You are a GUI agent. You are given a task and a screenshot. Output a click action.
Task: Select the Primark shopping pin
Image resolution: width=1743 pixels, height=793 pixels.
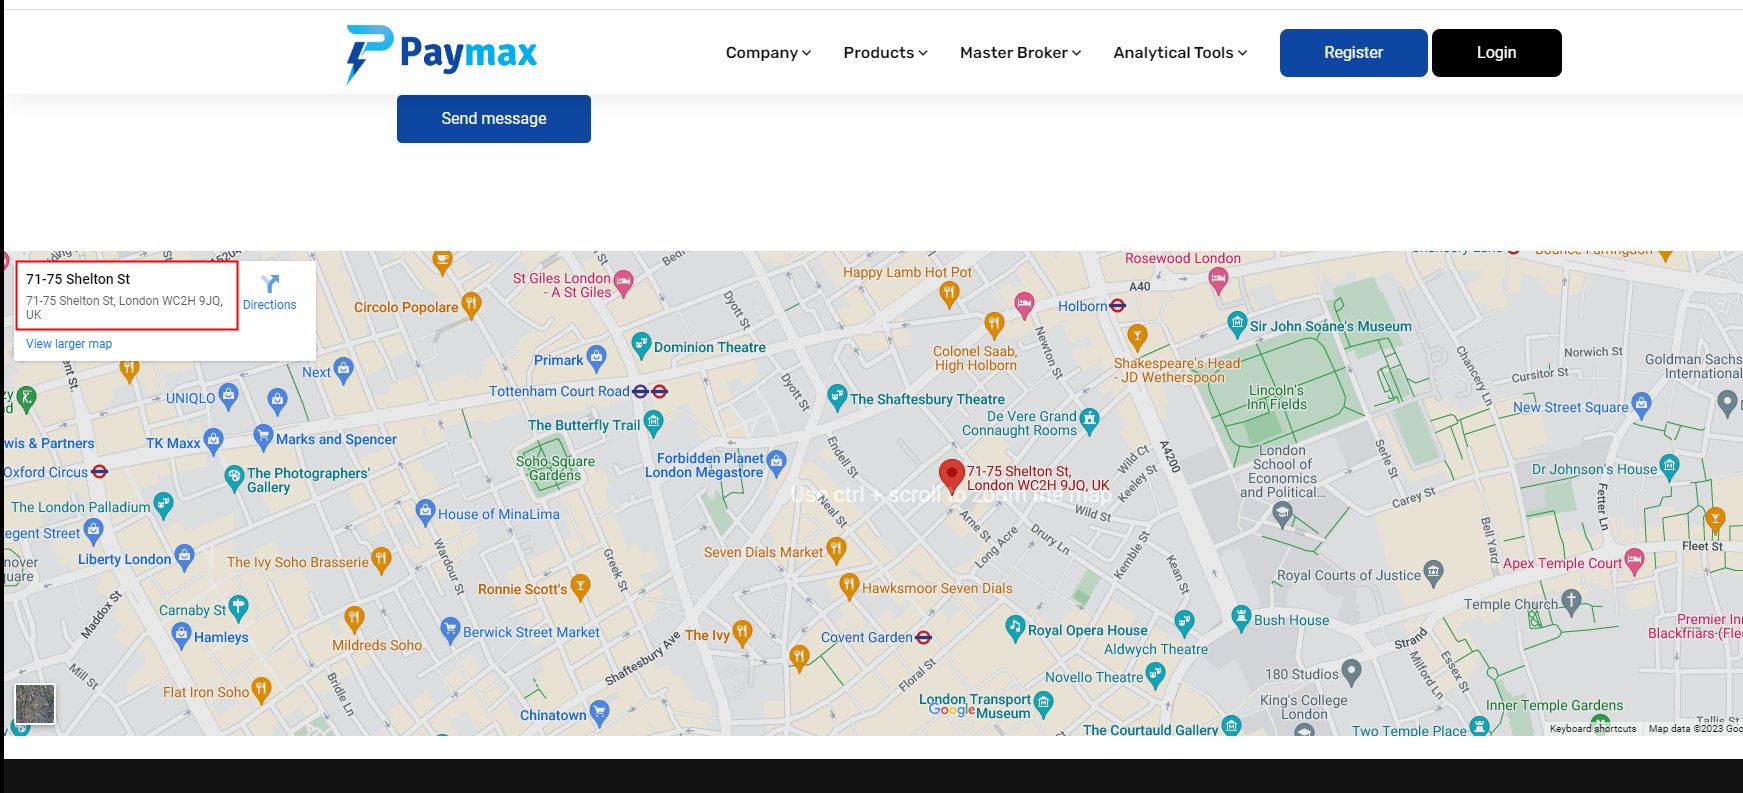click(x=597, y=357)
